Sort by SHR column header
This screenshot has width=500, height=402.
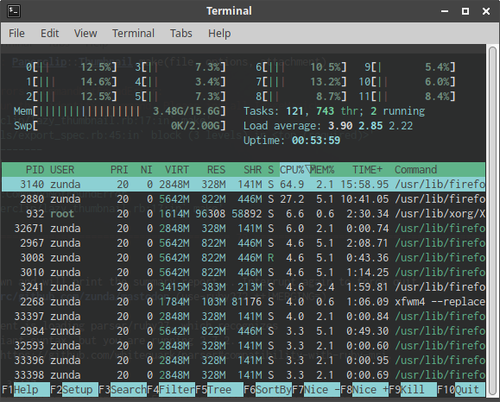[252, 170]
